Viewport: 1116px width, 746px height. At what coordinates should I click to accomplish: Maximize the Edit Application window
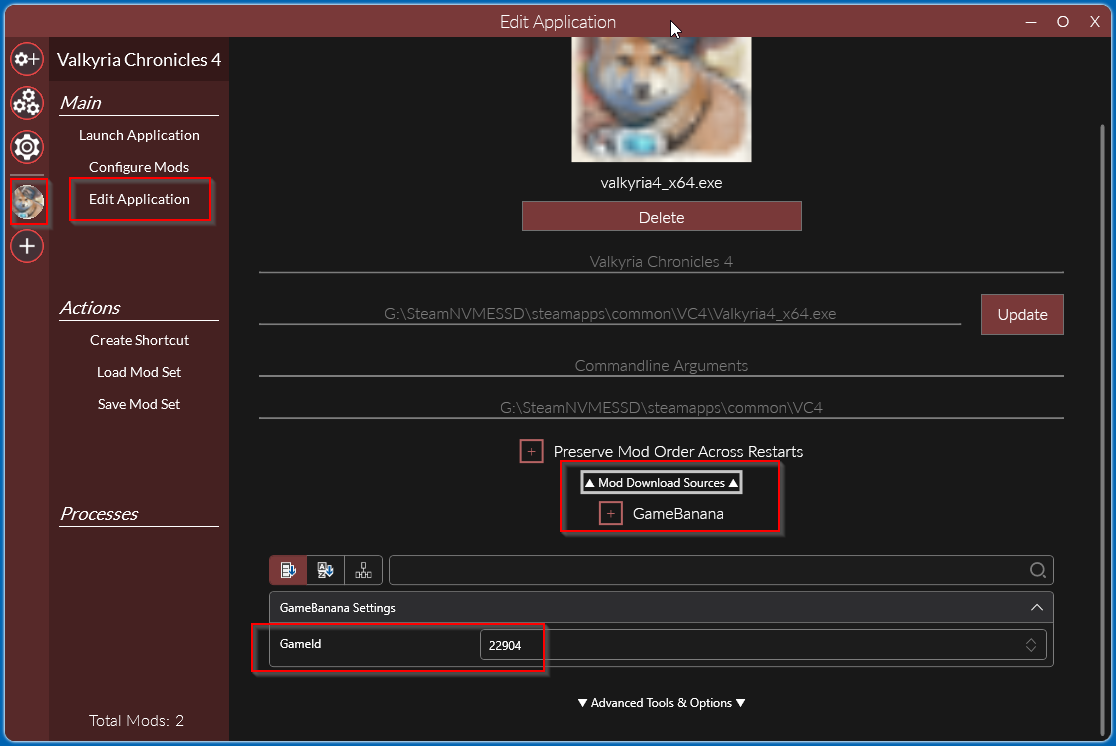(1063, 22)
